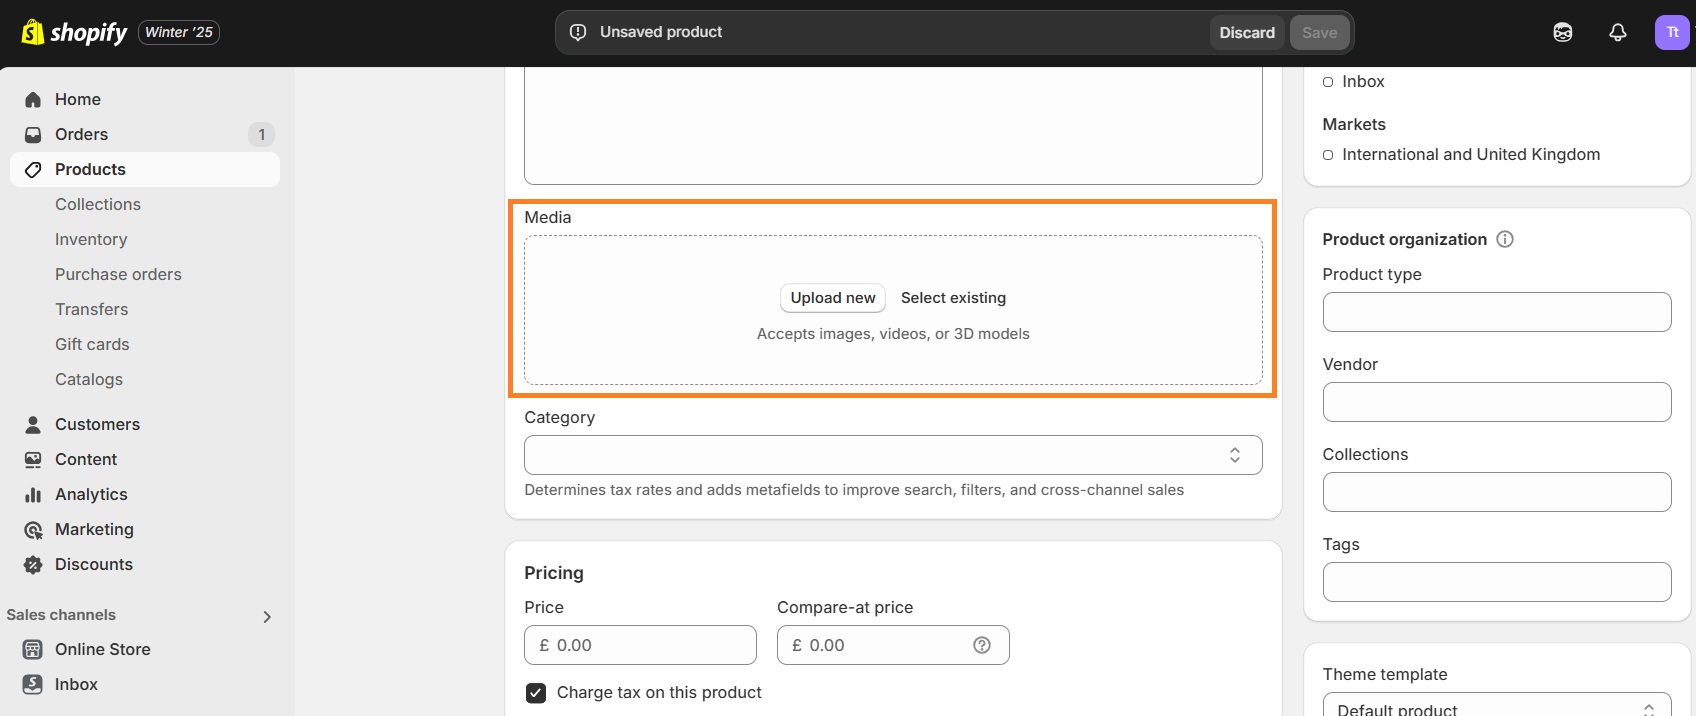Open the Online Store sales channel

tap(102, 649)
